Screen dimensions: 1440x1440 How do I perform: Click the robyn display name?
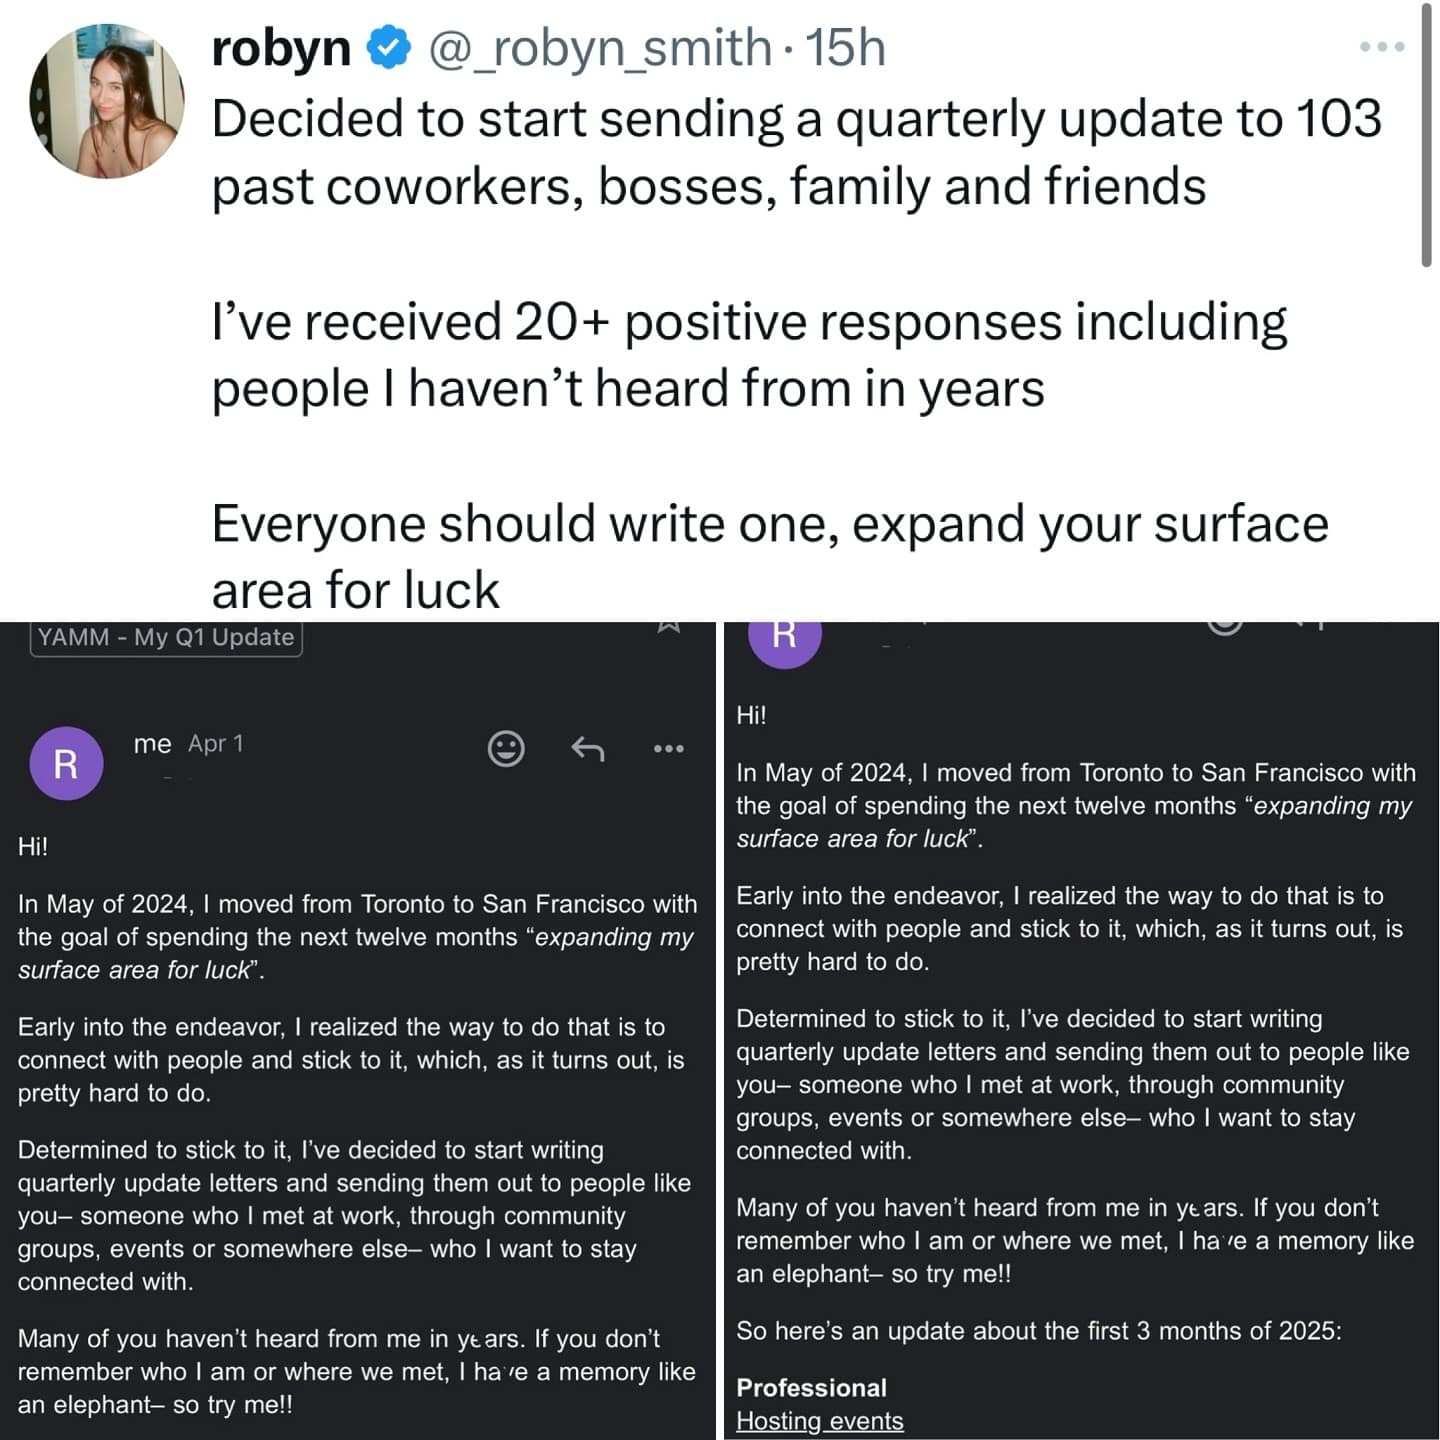point(281,48)
